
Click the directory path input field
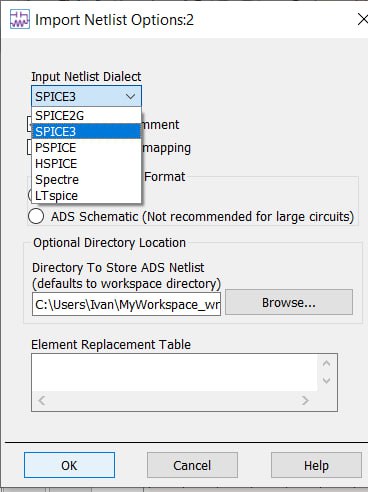pyautogui.click(x=126, y=304)
